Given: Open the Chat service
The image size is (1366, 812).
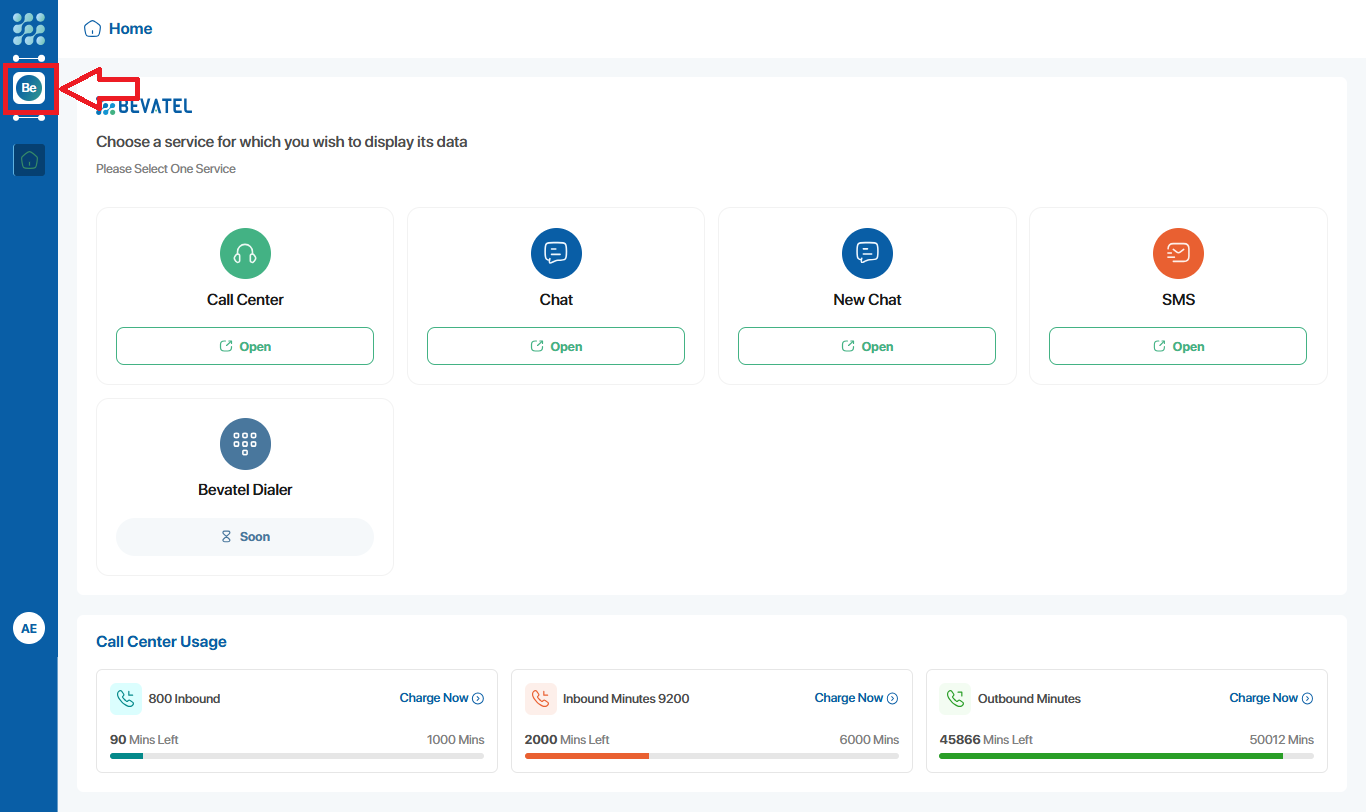Looking at the screenshot, I should pos(556,346).
